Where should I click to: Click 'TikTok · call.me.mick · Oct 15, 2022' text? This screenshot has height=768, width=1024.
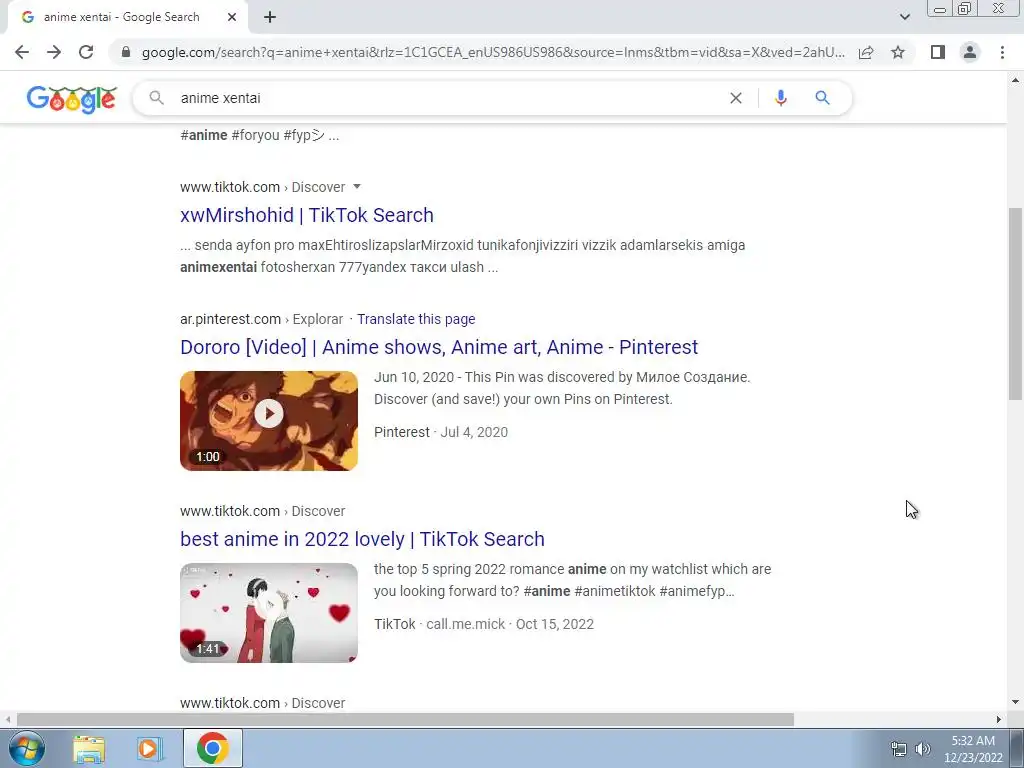click(484, 624)
